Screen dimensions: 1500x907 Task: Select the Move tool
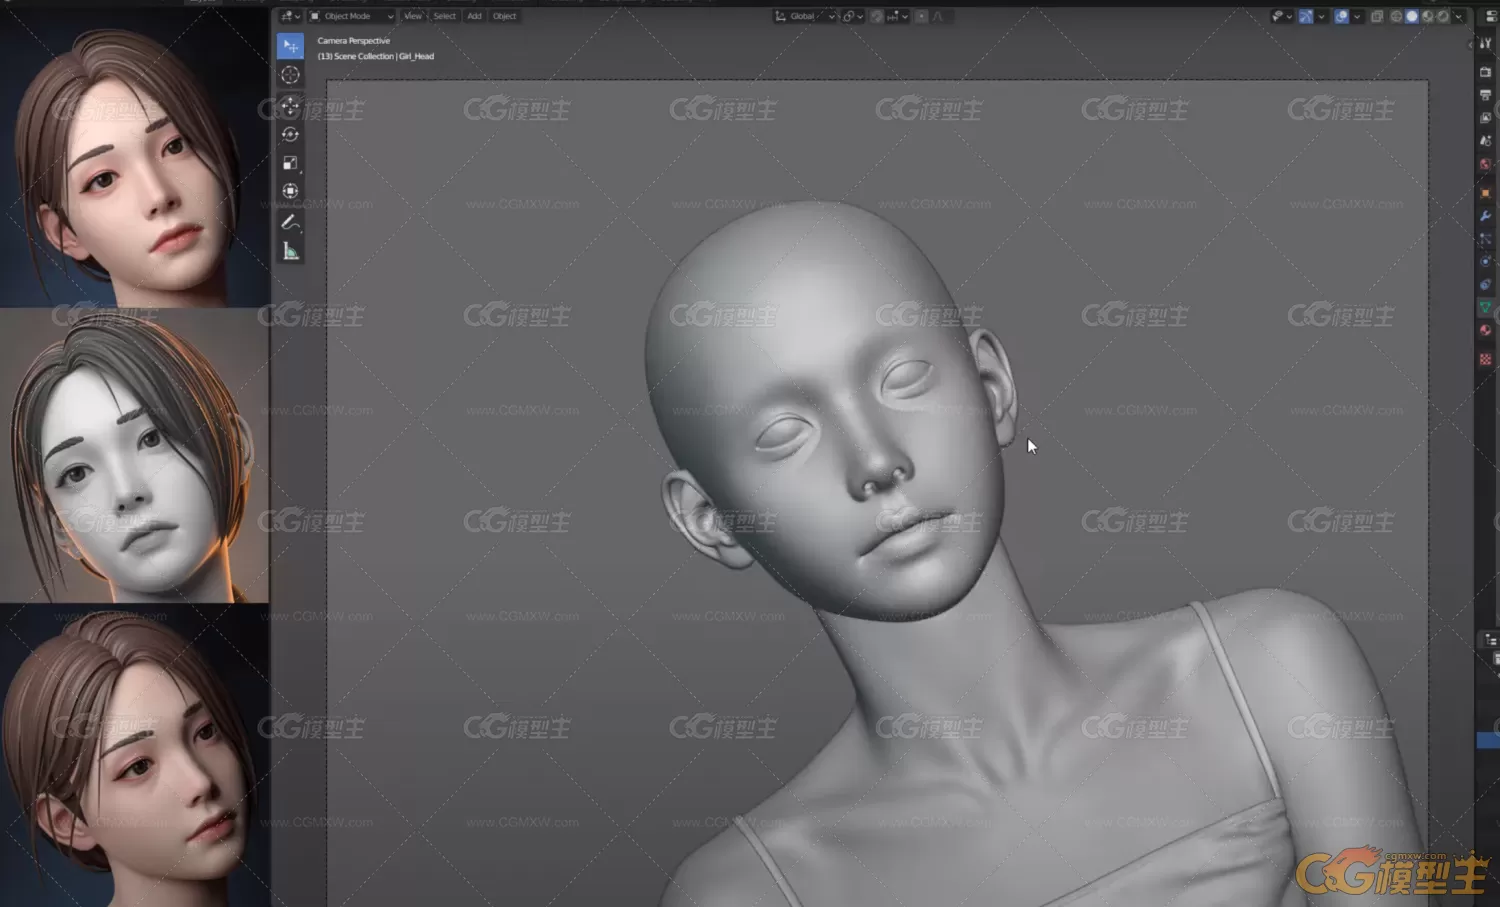coord(290,106)
